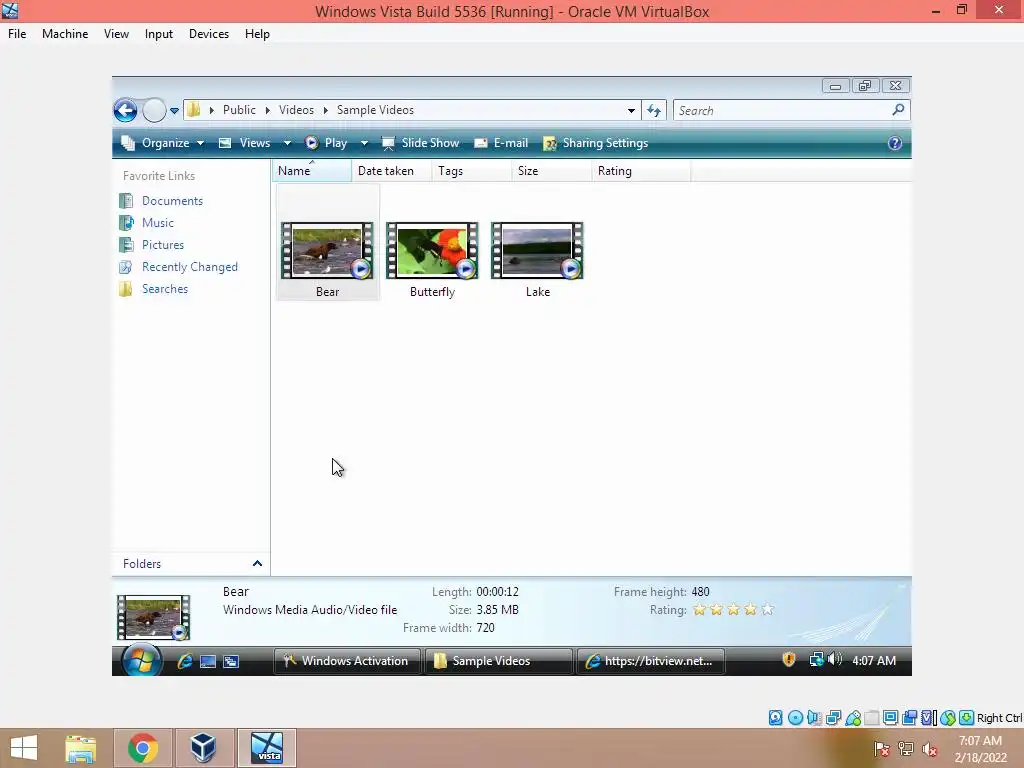
Task: Click the VirtualBox optical disc status icon
Action: (x=795, y=718)
